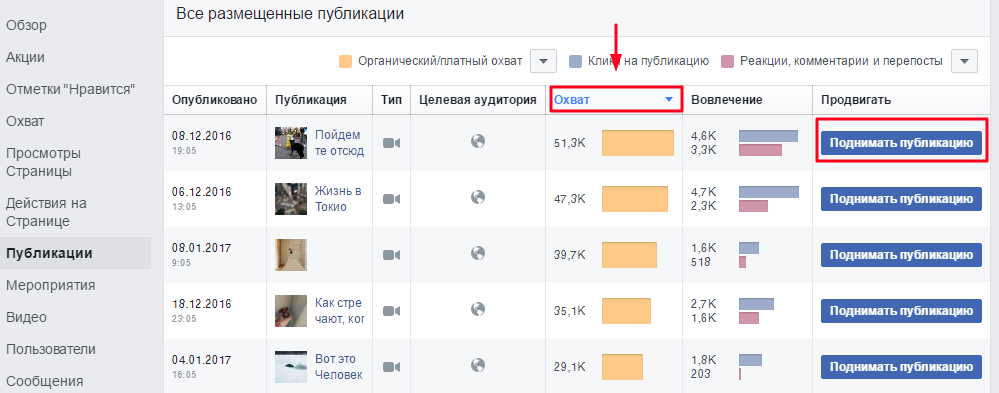Click video type icon for 18.12.2016 post

[x=391, y=310]
